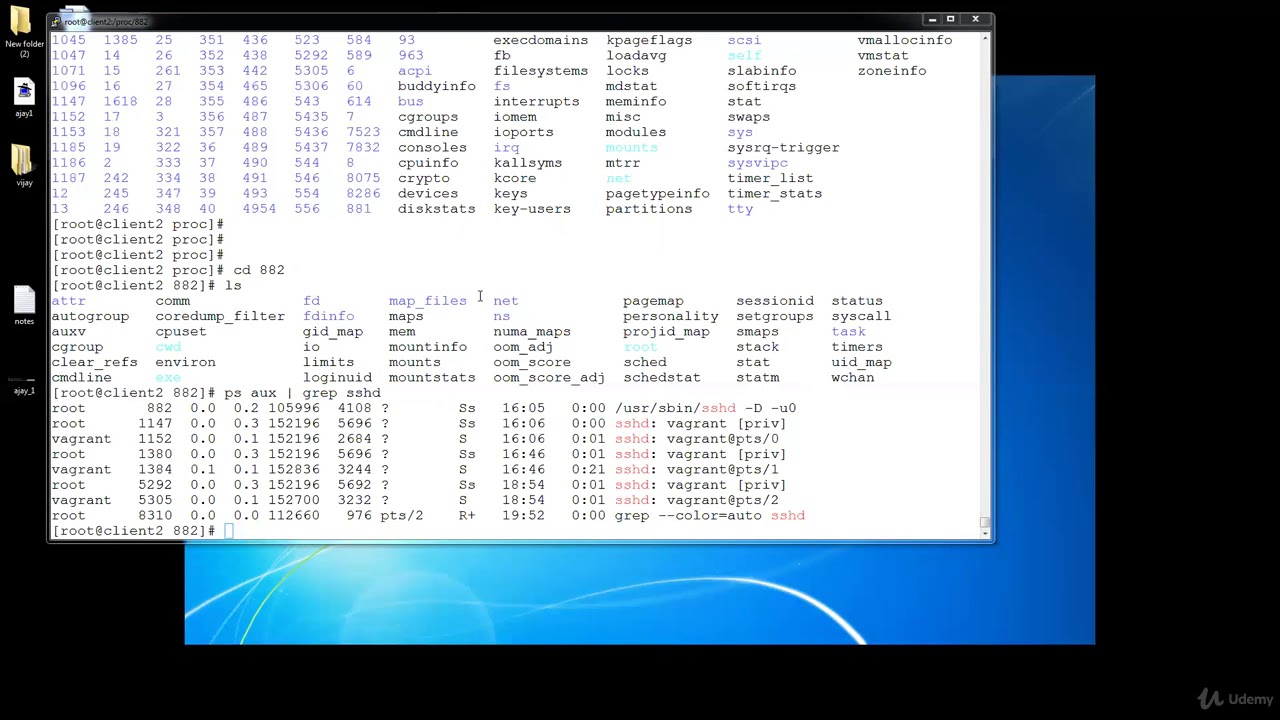Click the 'pagetypeinfo' entry
The width and height of the screenshot is (1280, 720).
[657, 193]
